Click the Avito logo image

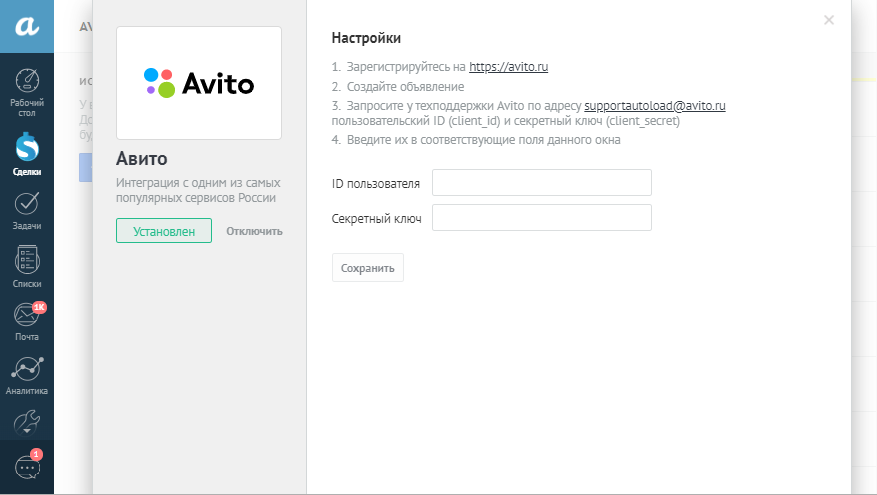point(199,83)
